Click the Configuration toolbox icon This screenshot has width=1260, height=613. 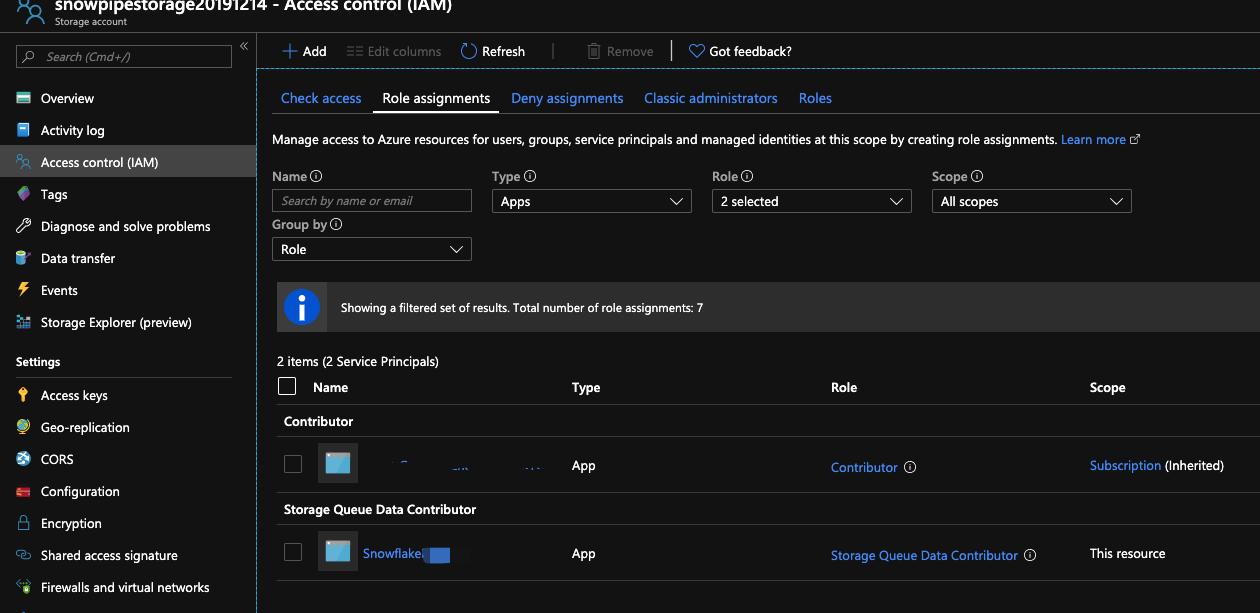coord(23,491)
